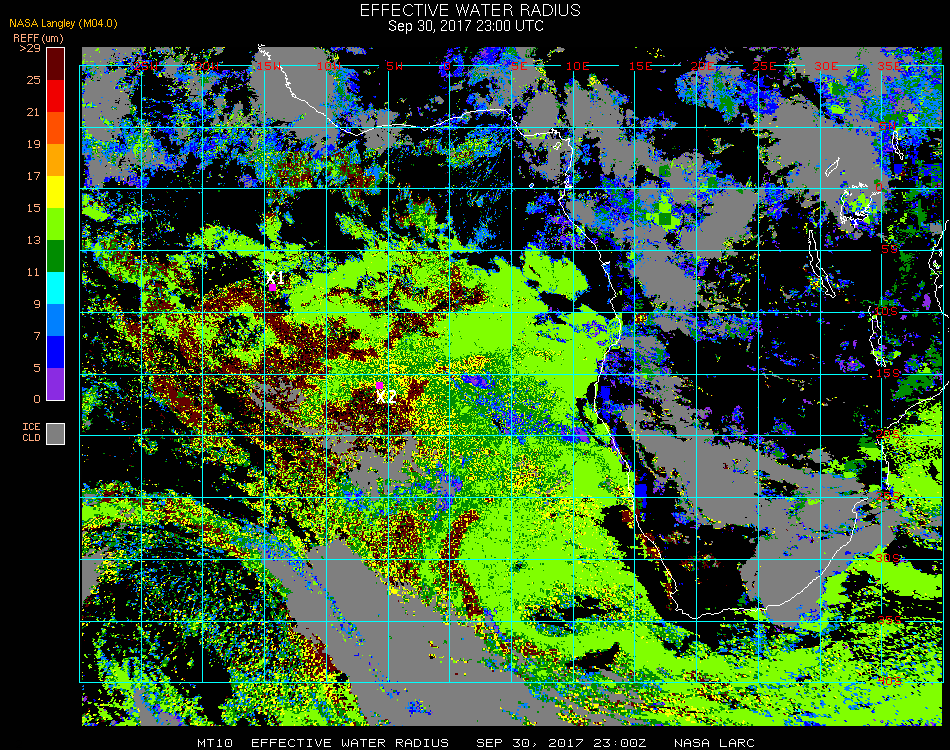The width and height of the screenshot is (950, 750).
Task: Click the '19' legend value
Action: 33,144
